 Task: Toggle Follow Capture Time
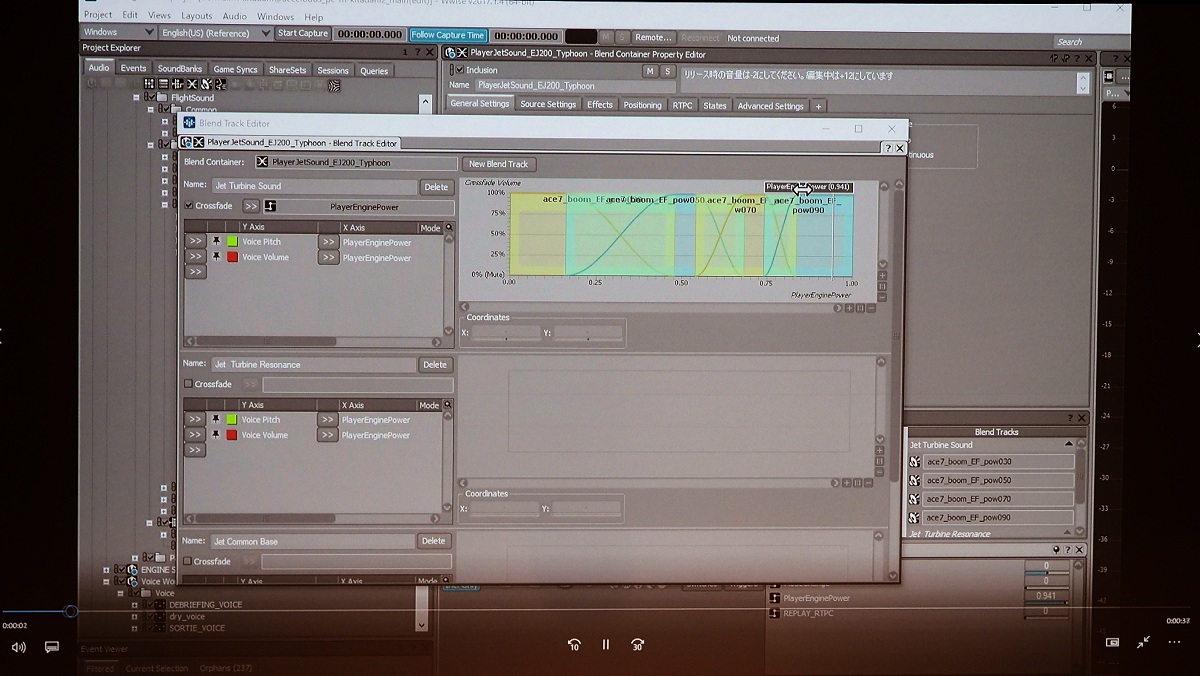point(447,35)
